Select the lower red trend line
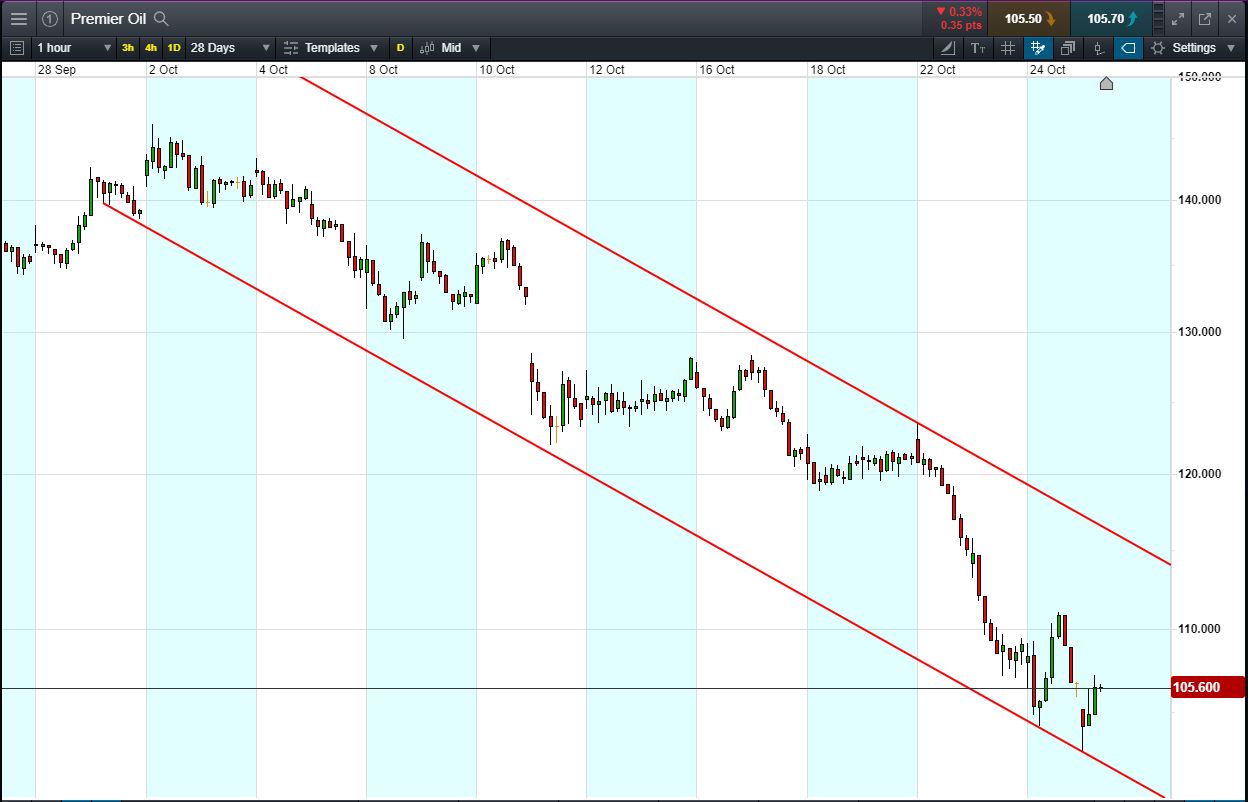 coord(634,500)
